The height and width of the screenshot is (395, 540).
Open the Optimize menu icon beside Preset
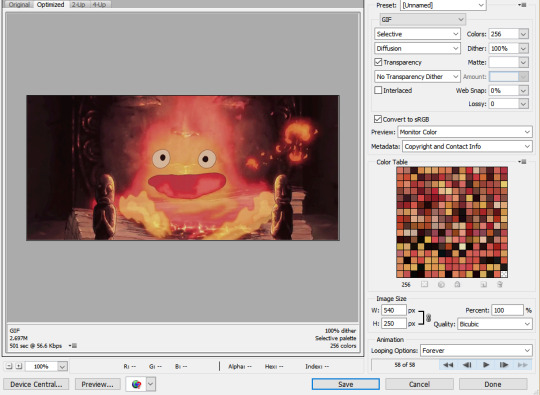coord(522,5)
